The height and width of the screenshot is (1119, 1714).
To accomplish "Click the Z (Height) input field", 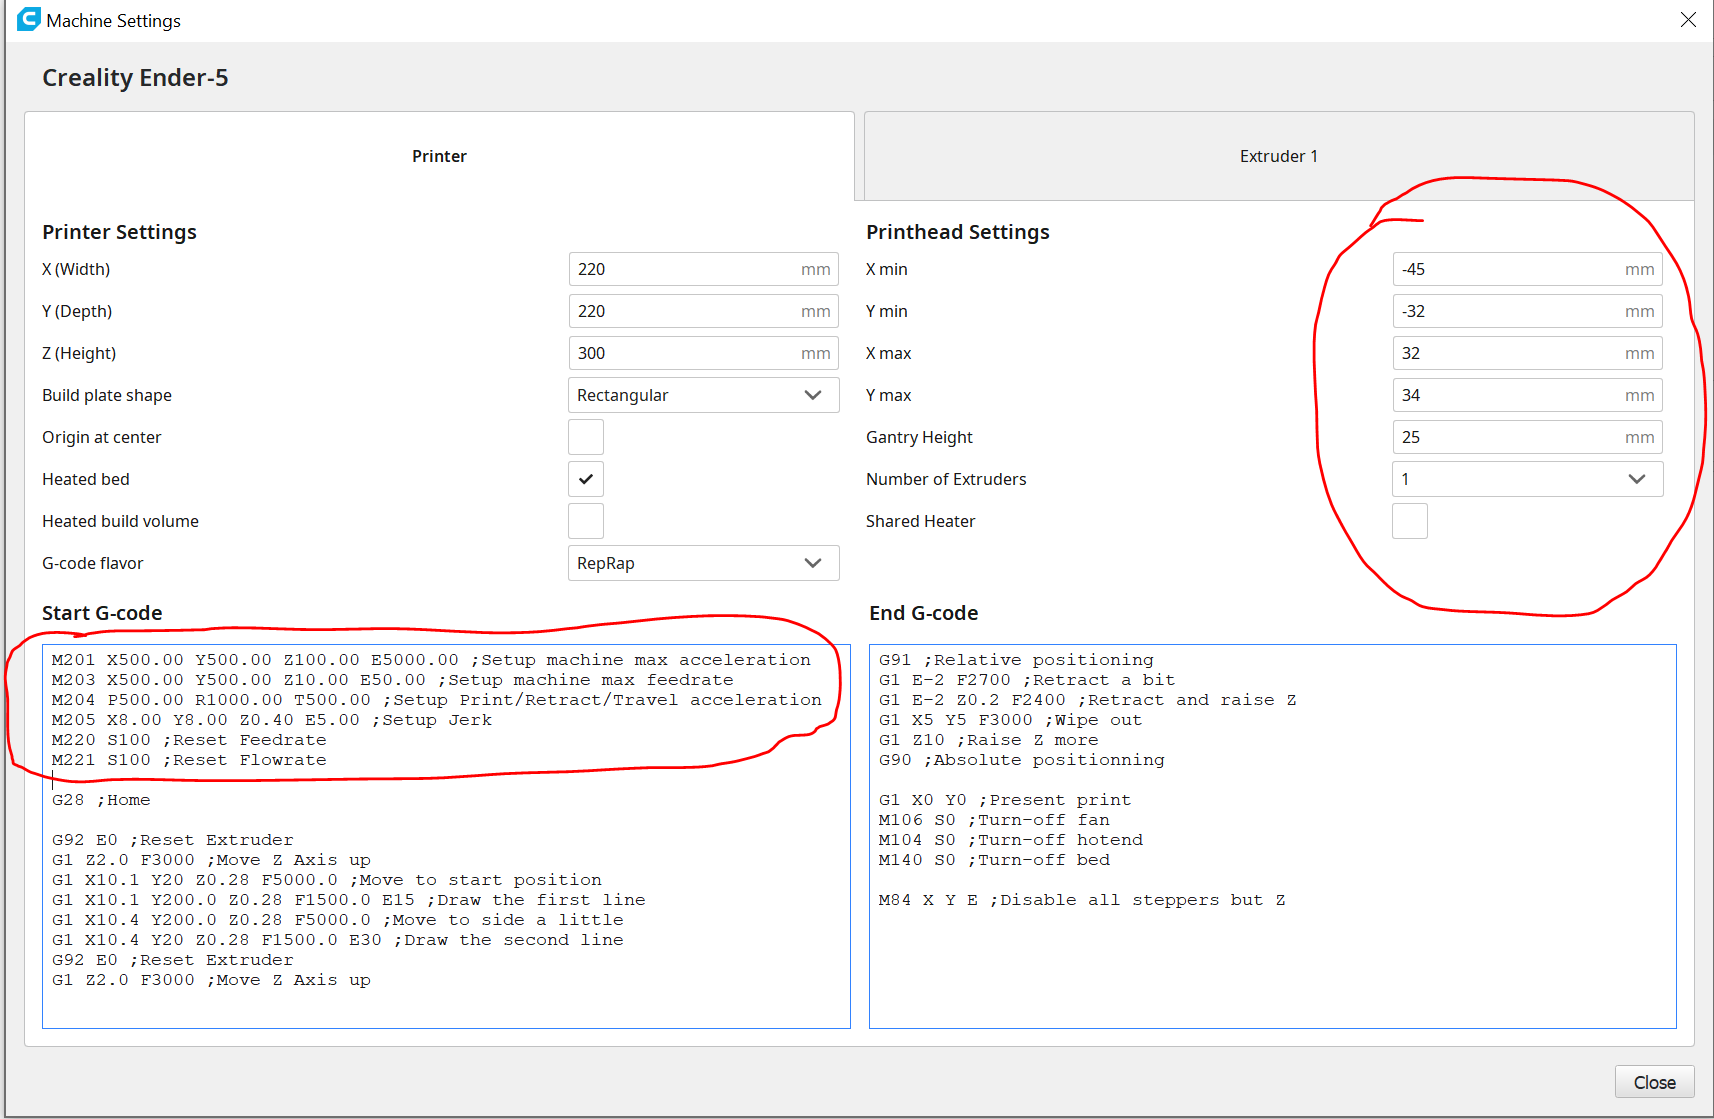I will pos(704,353).
